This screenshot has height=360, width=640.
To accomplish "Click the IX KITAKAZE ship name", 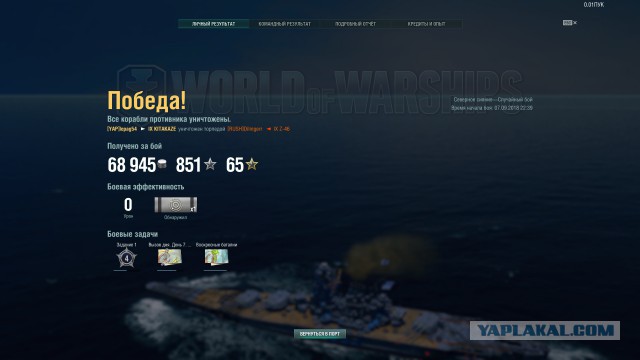I will coord(162,129).
